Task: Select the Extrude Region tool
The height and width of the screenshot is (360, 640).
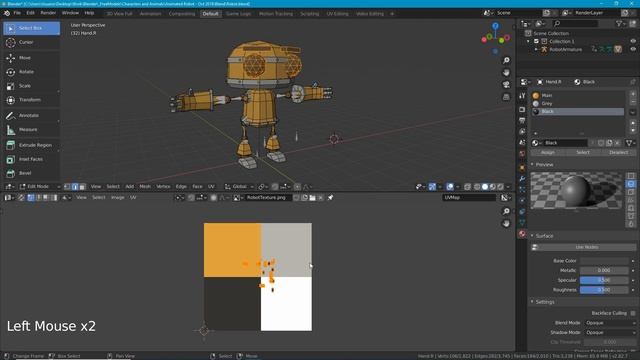Action: point(31,145)
